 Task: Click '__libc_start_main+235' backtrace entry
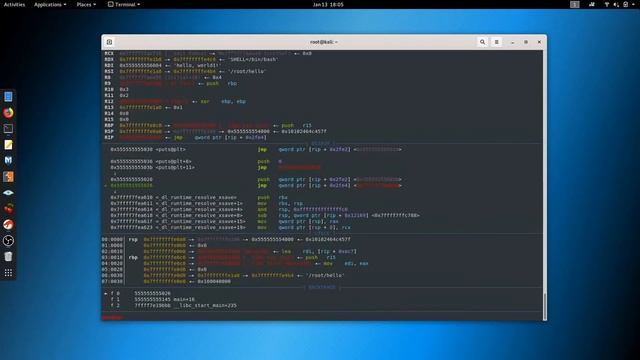[x=204, y=305]
